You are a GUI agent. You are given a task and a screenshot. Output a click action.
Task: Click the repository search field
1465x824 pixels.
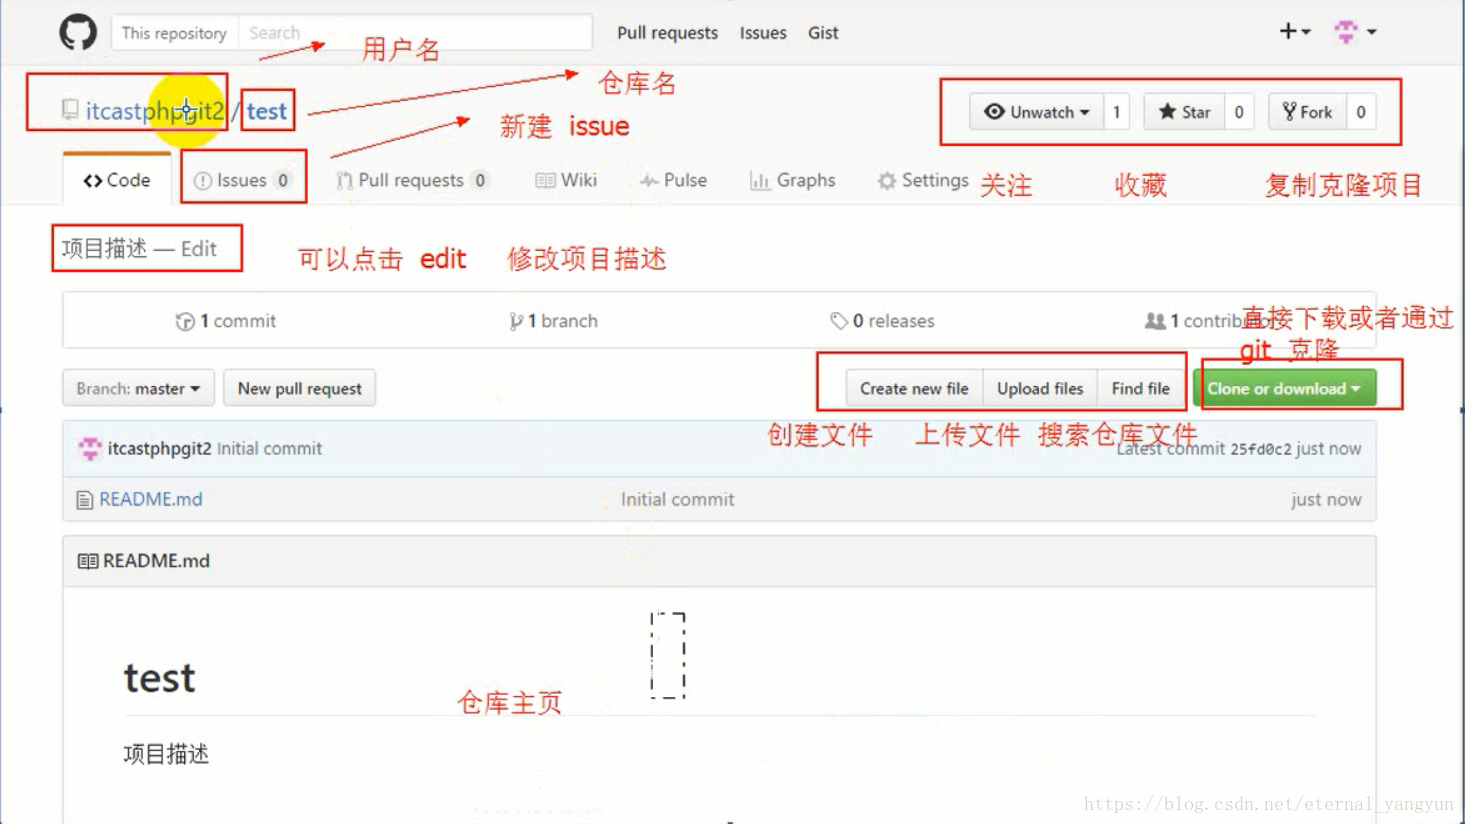(x=415, y=32)
